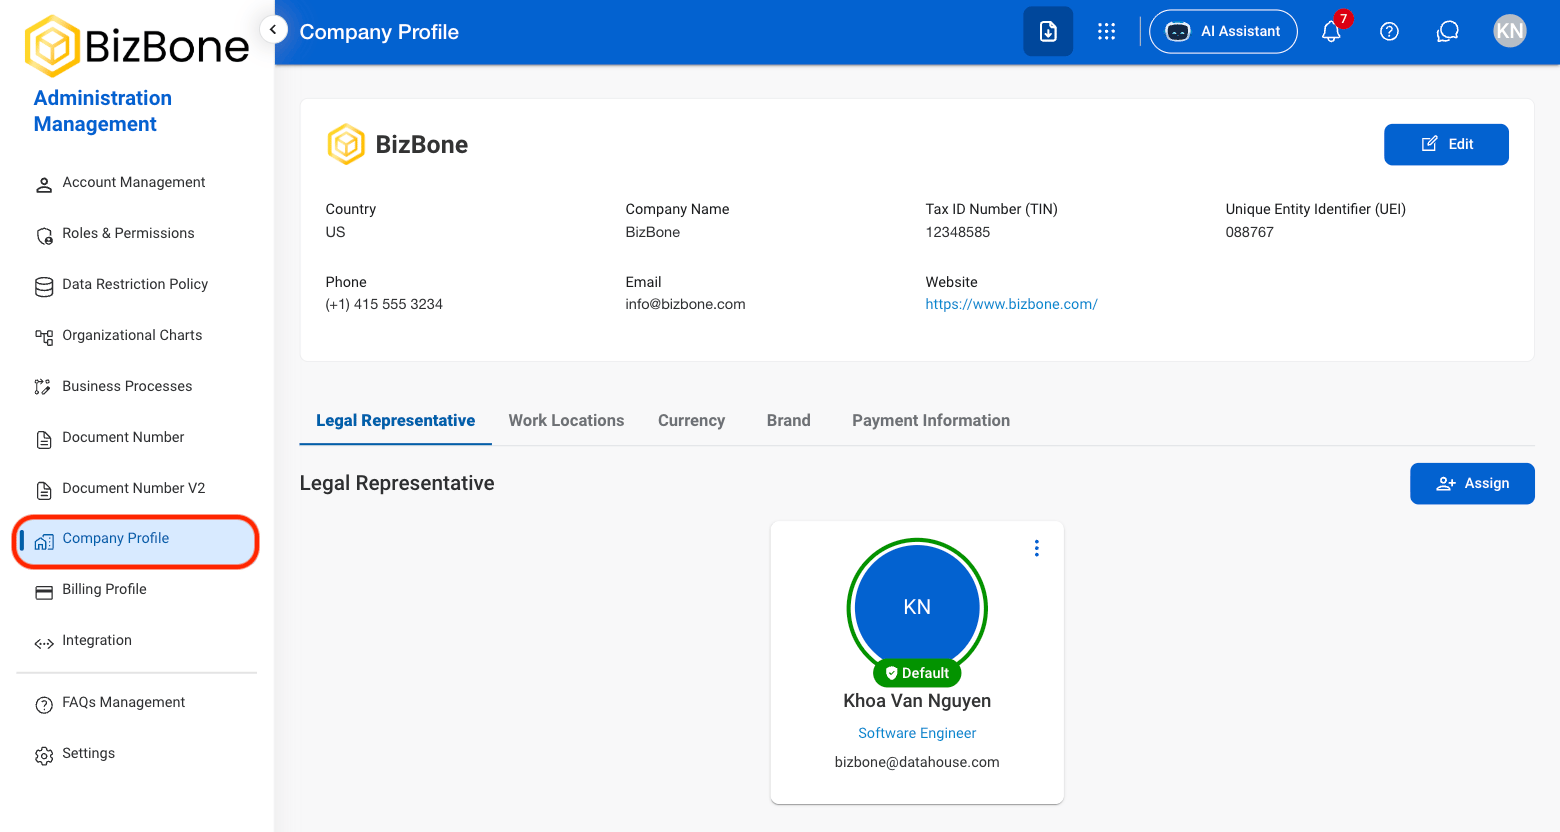
Task: Switch to the Payment Information tab
Action: [930, 421]
